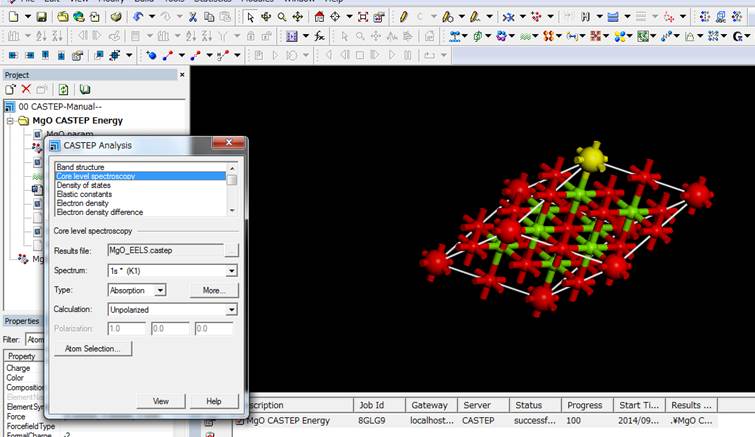Select Band structure in analysis list
Screen dimensions: 755x437
coord(80,167)
